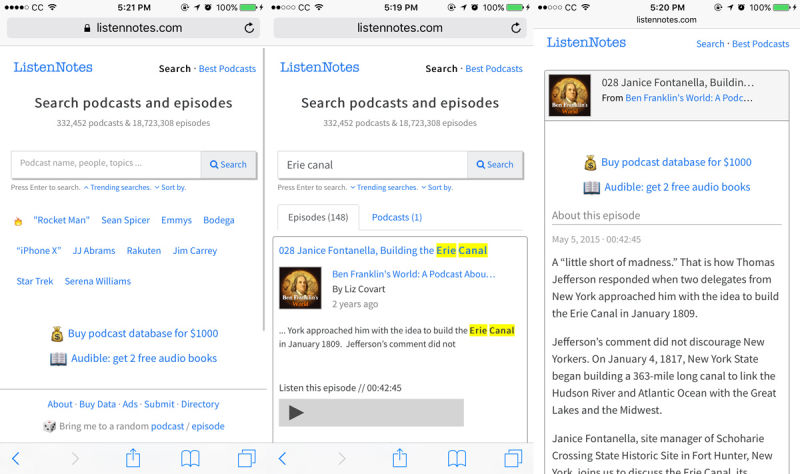This screenshot has height=474, width=800.
Task: Show open tabs in left screen toolbar
Action: (x=247, y=458)
